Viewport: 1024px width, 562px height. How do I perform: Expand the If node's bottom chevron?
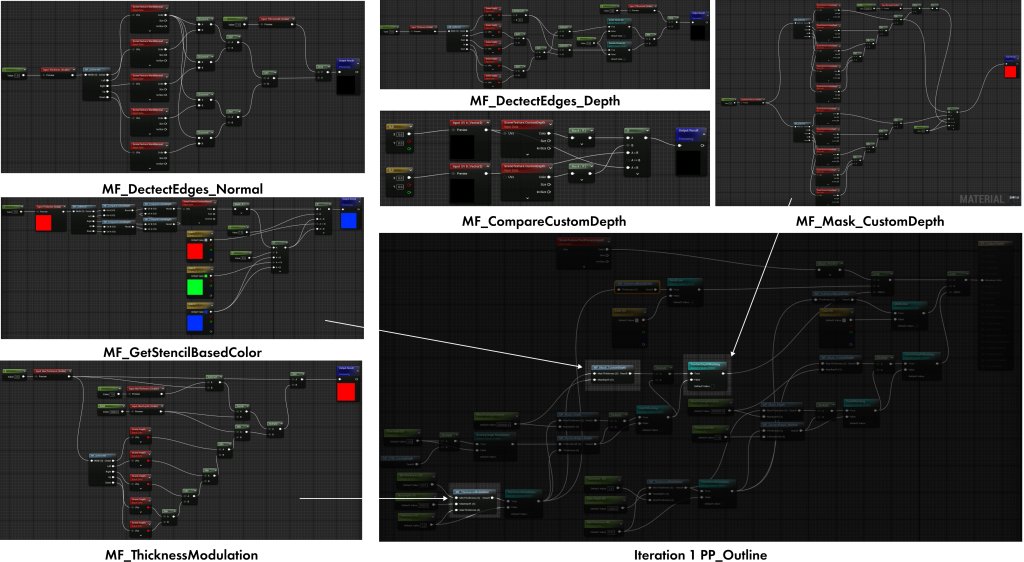[637, 173]
